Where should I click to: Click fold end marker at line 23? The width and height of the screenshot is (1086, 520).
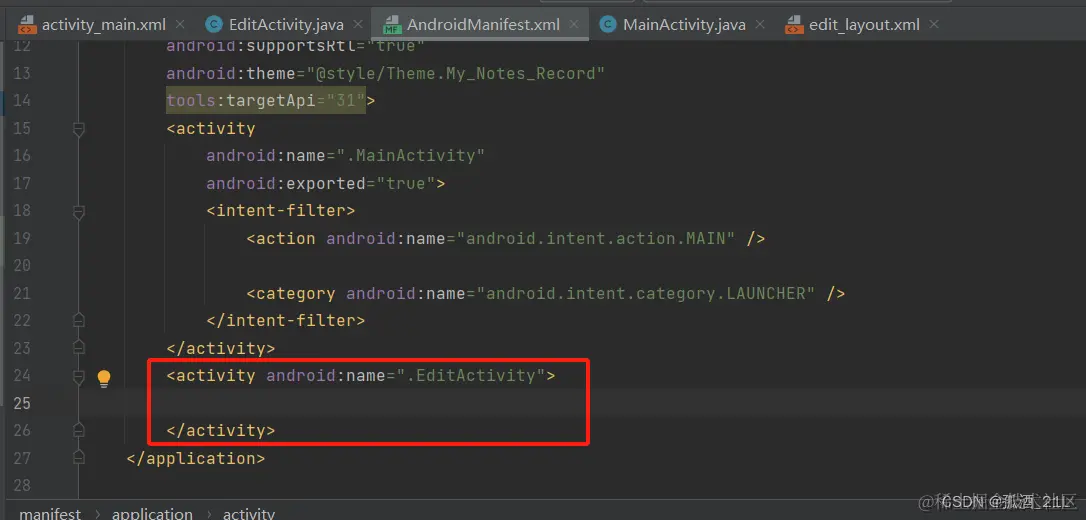(78, 348)
